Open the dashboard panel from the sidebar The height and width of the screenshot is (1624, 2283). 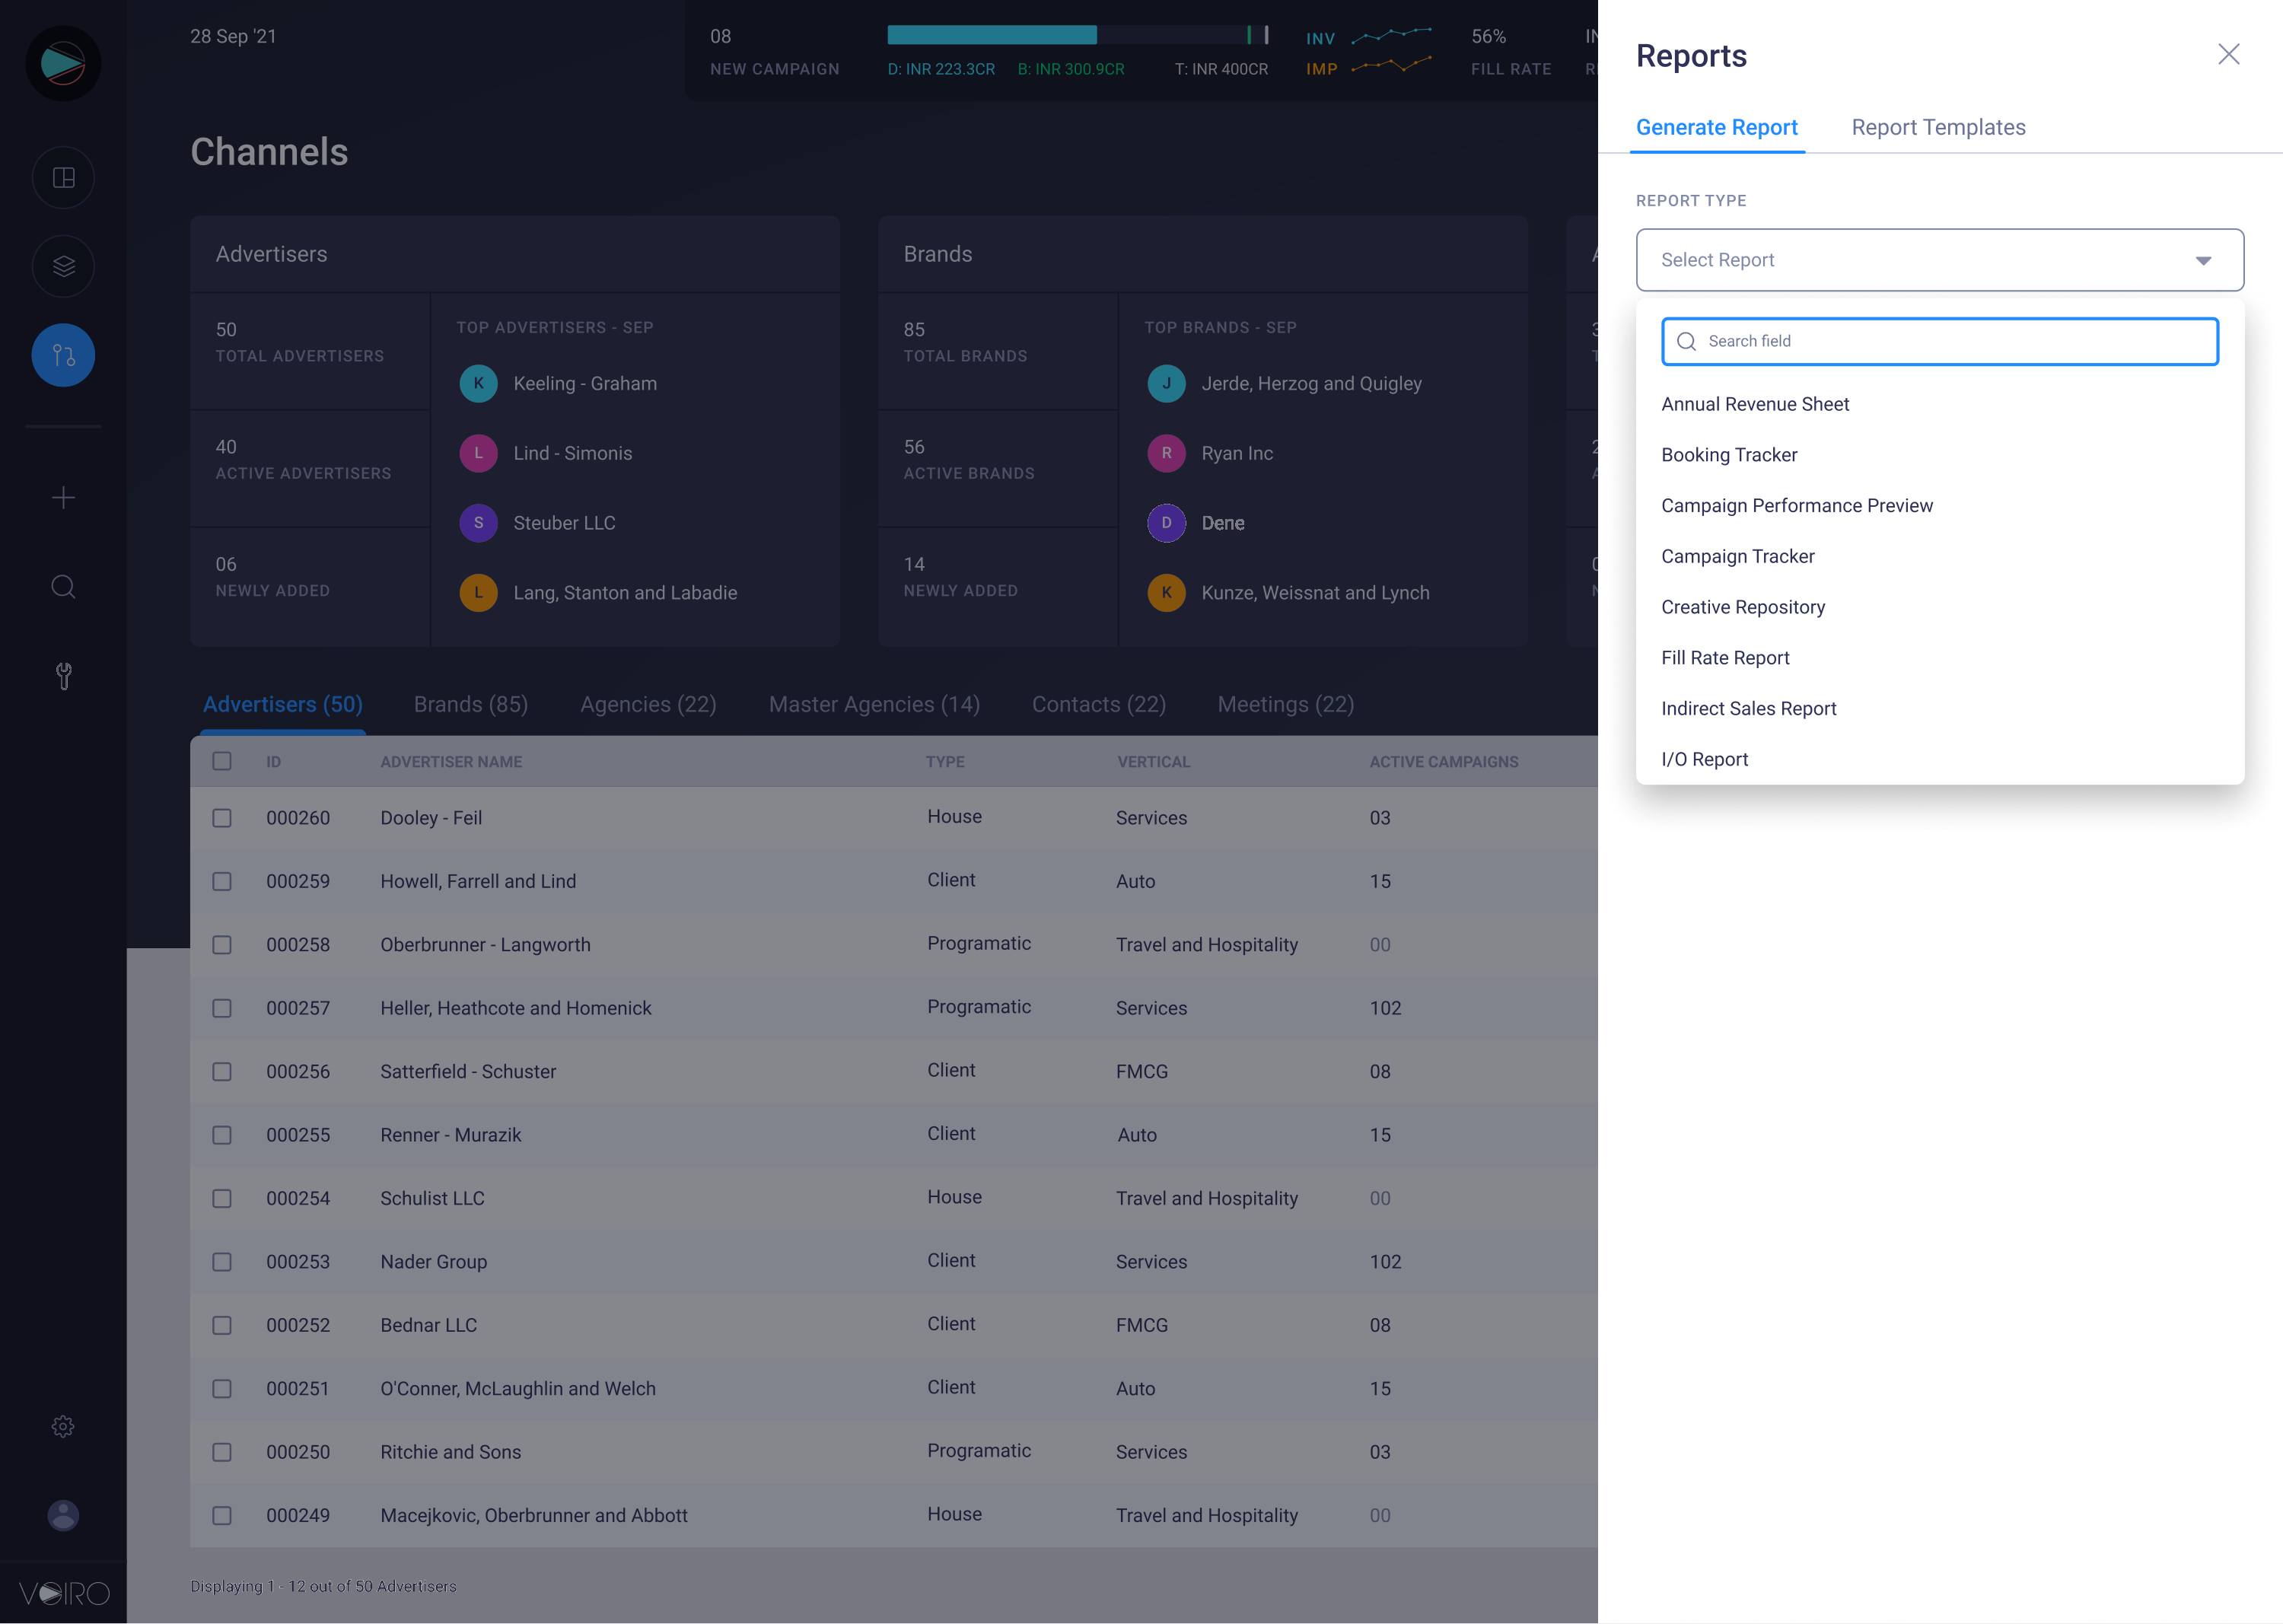click(x=63, y=177)
